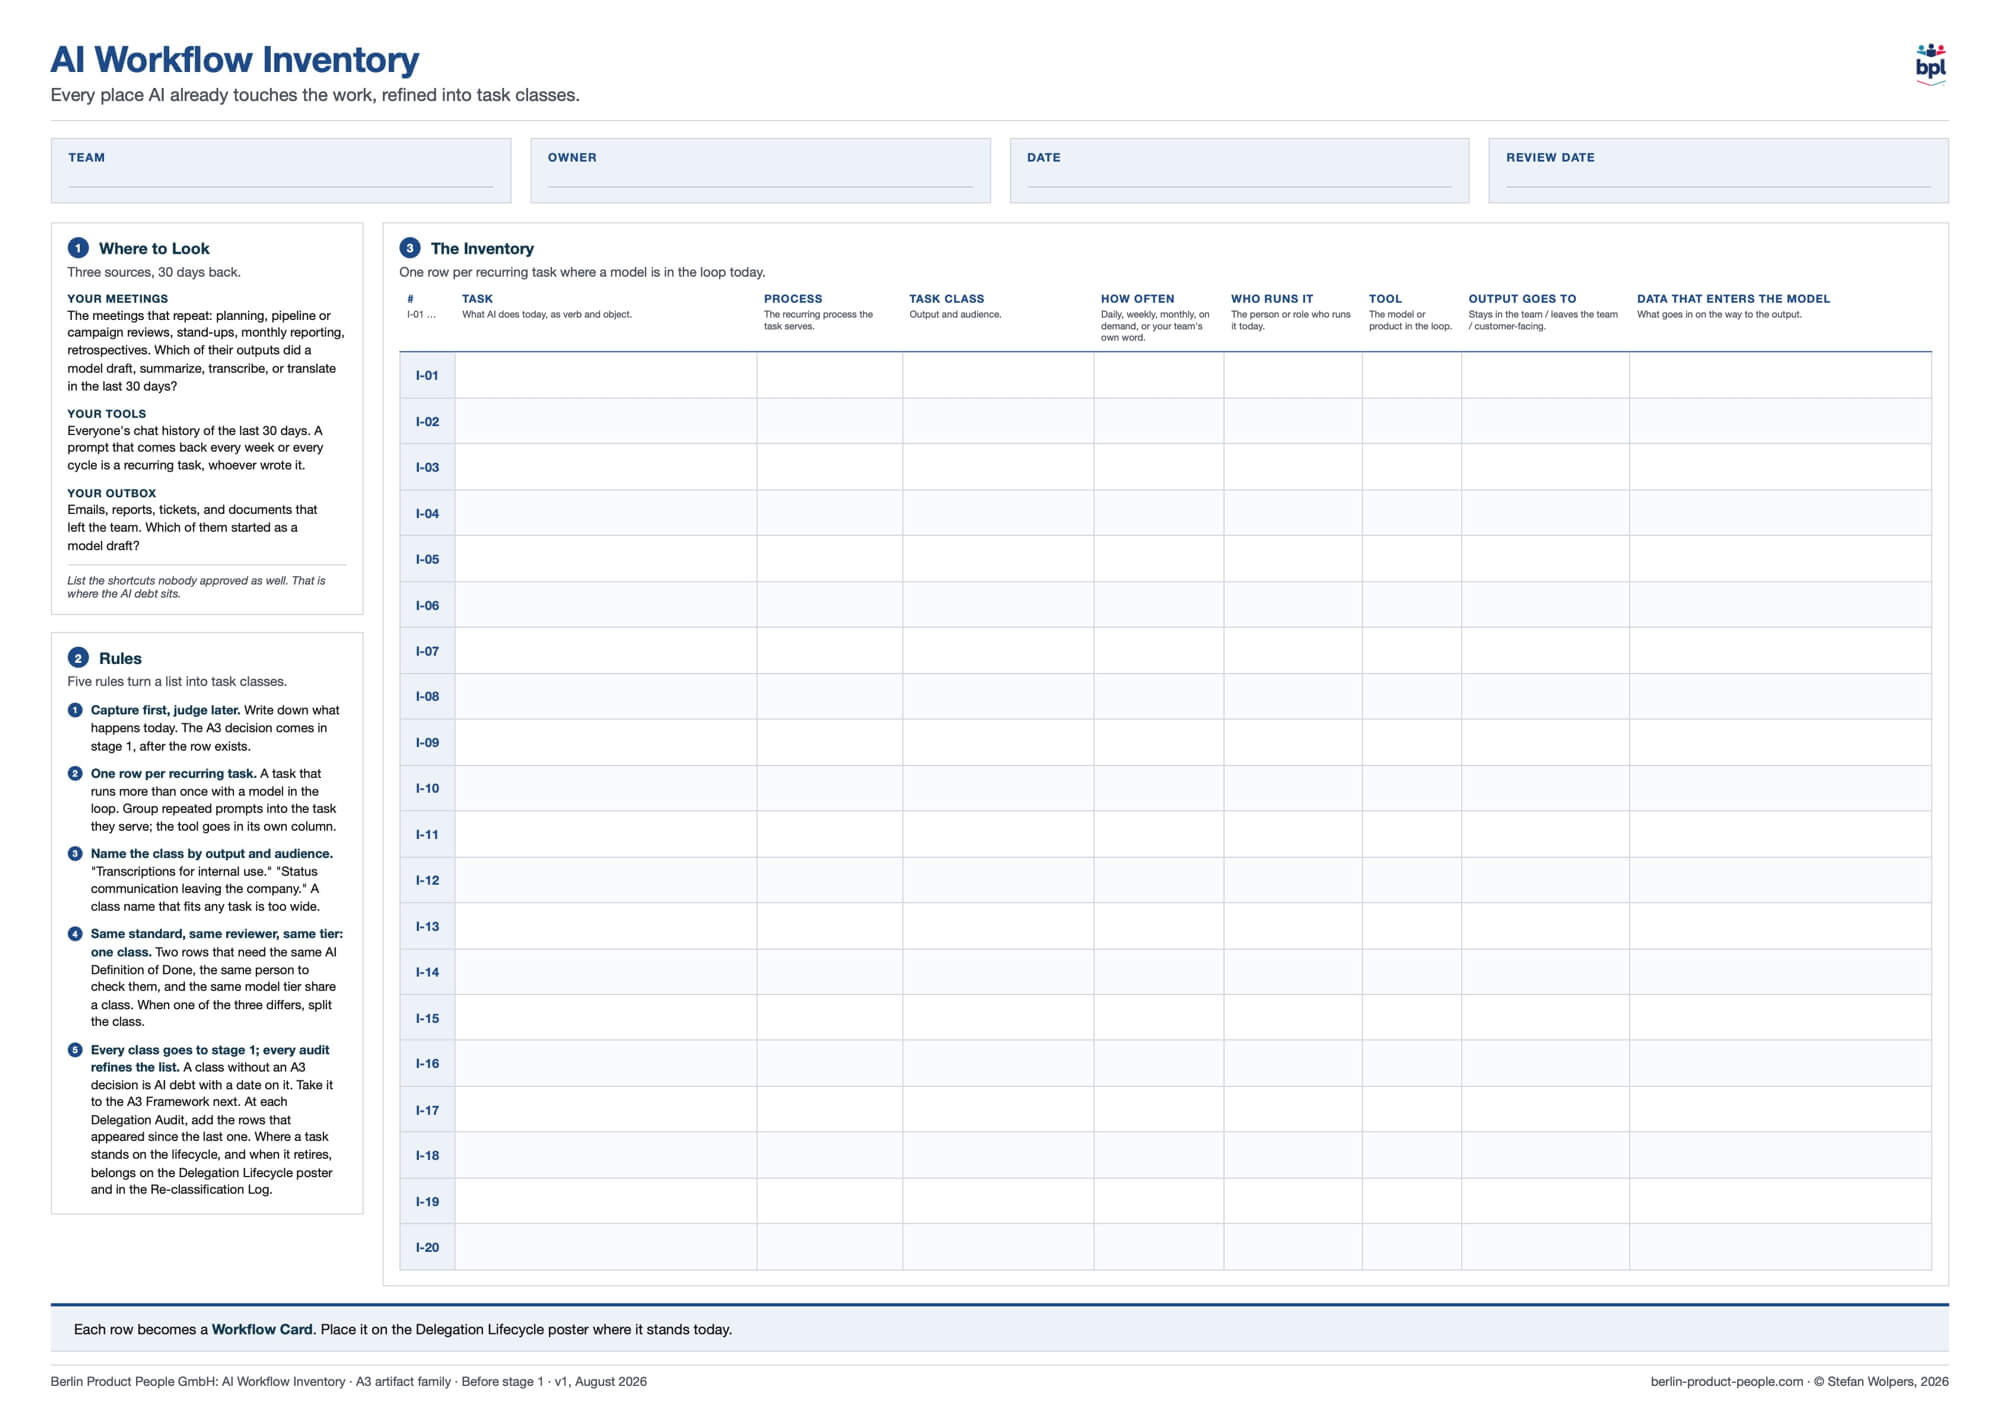Click row label I-11

[427, 834]
